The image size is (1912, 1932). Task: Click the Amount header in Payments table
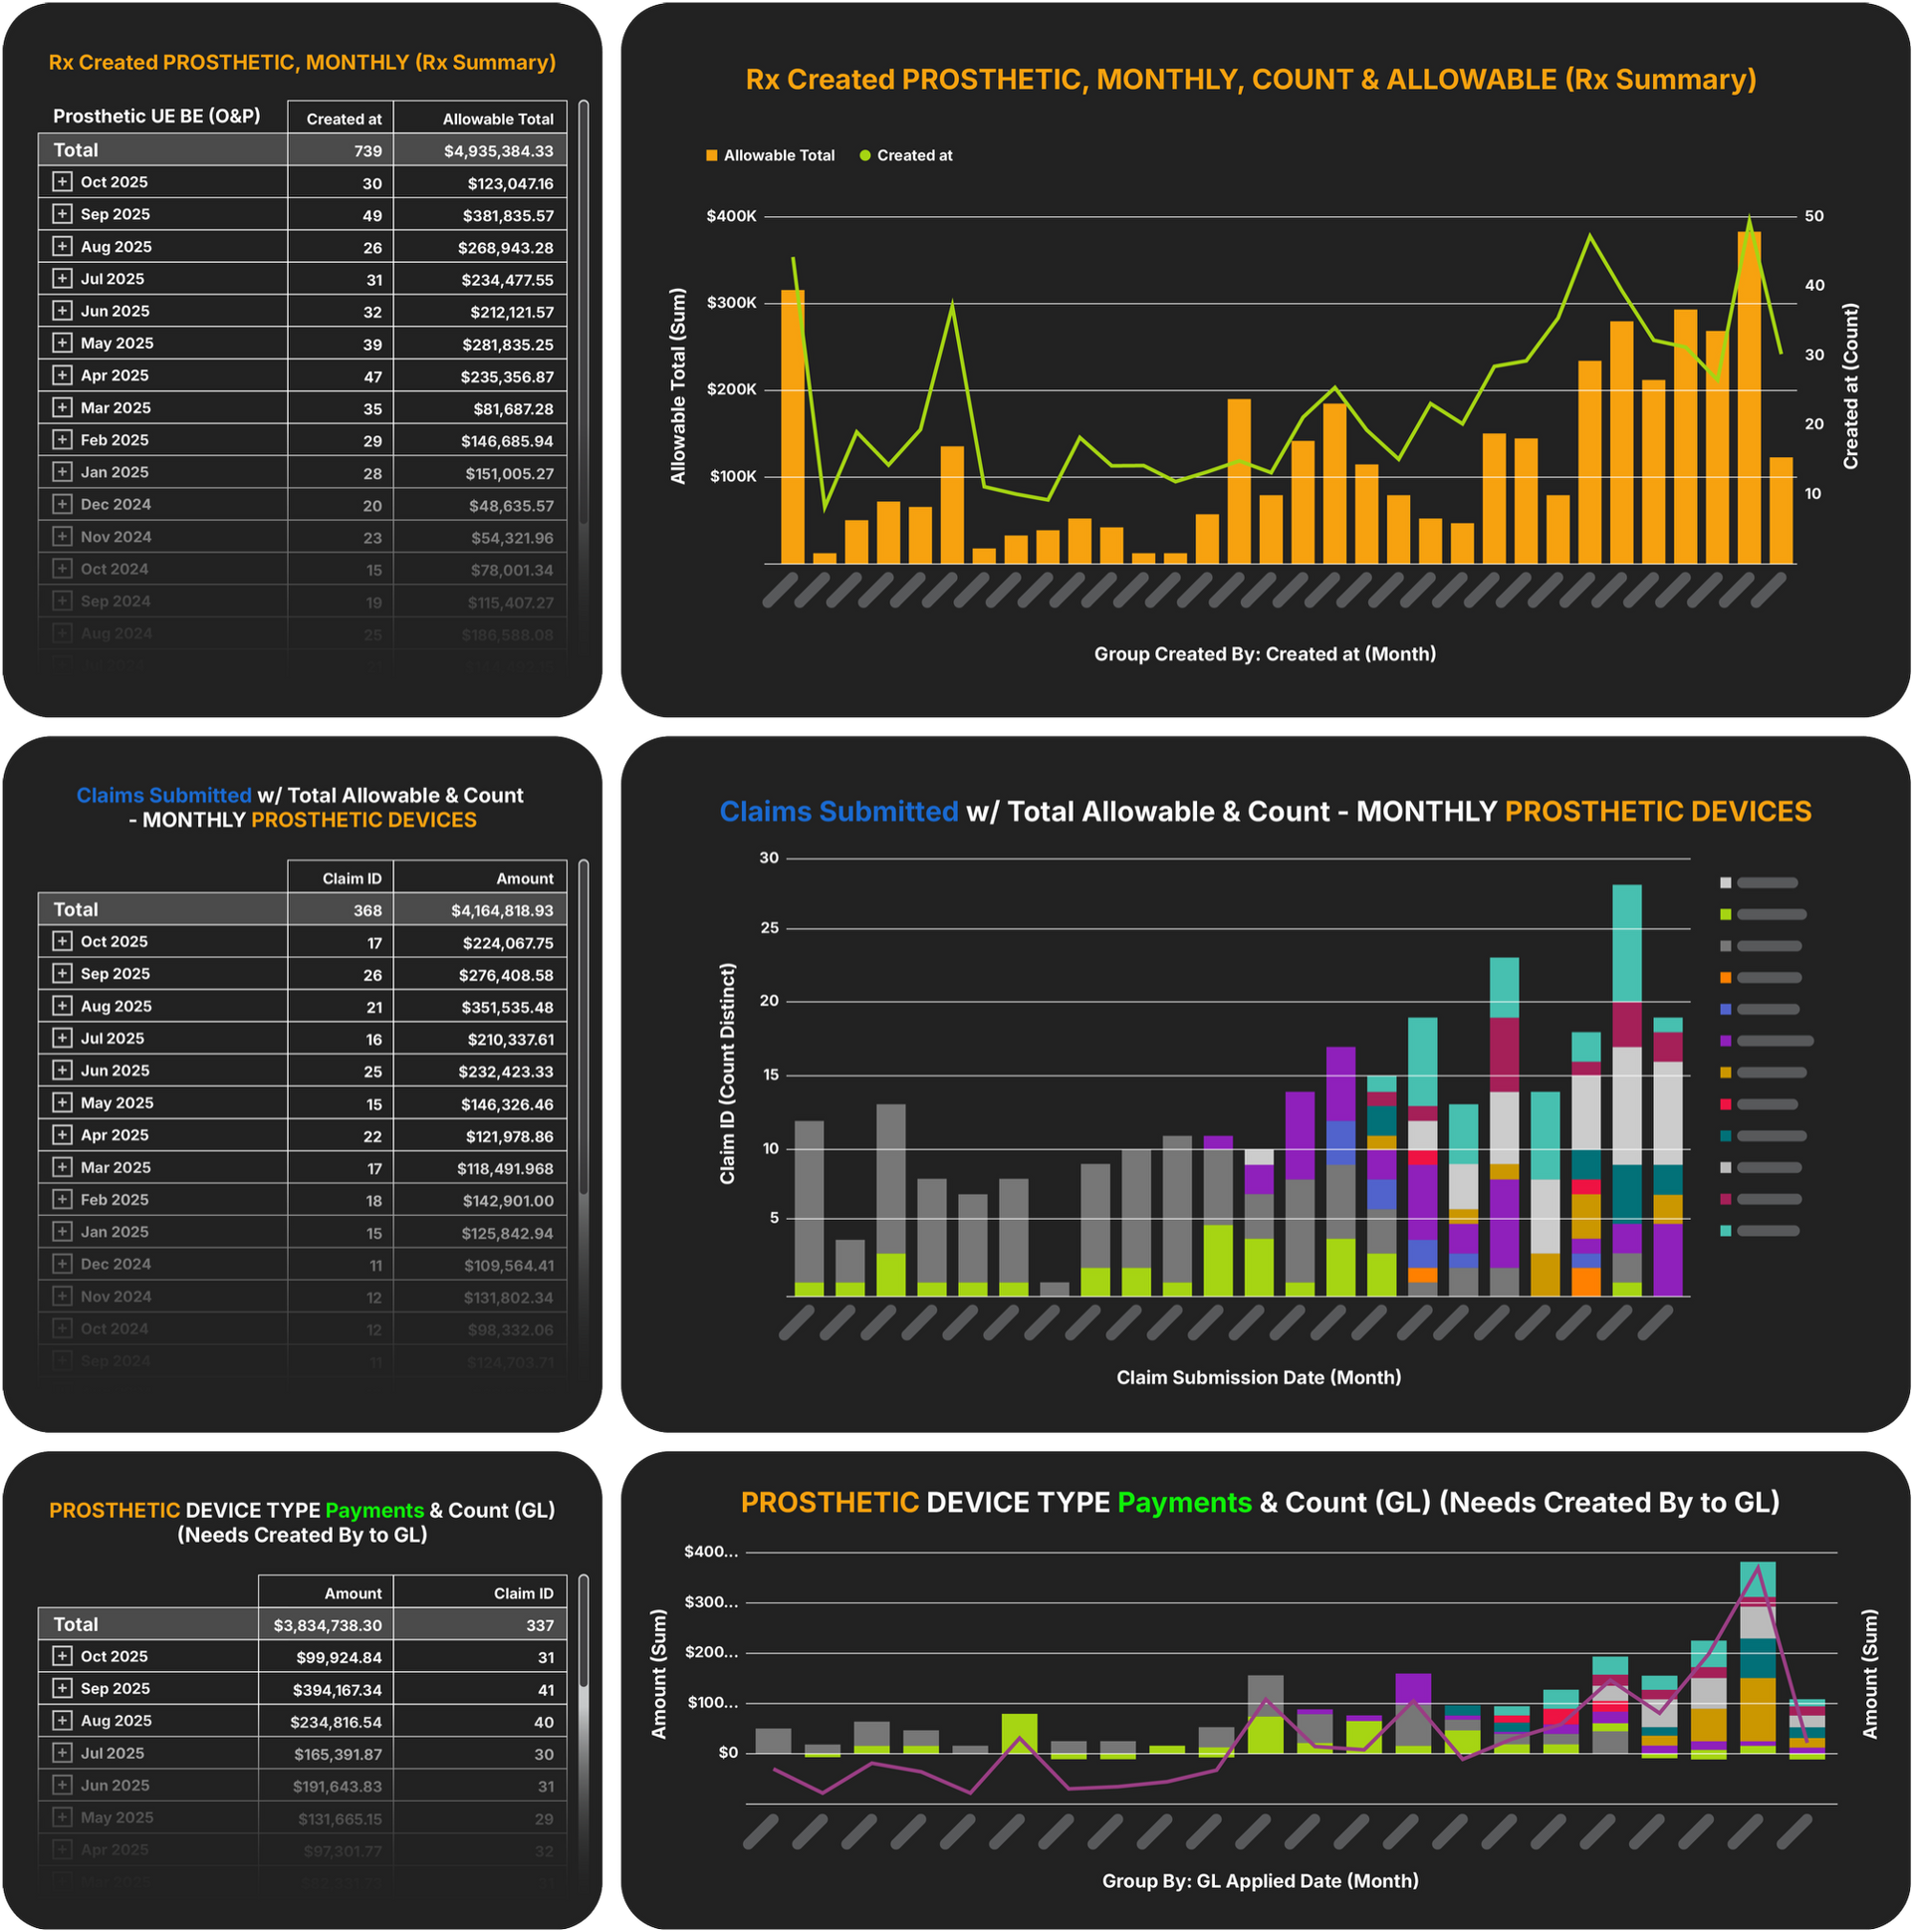[x=352, y=1594]
